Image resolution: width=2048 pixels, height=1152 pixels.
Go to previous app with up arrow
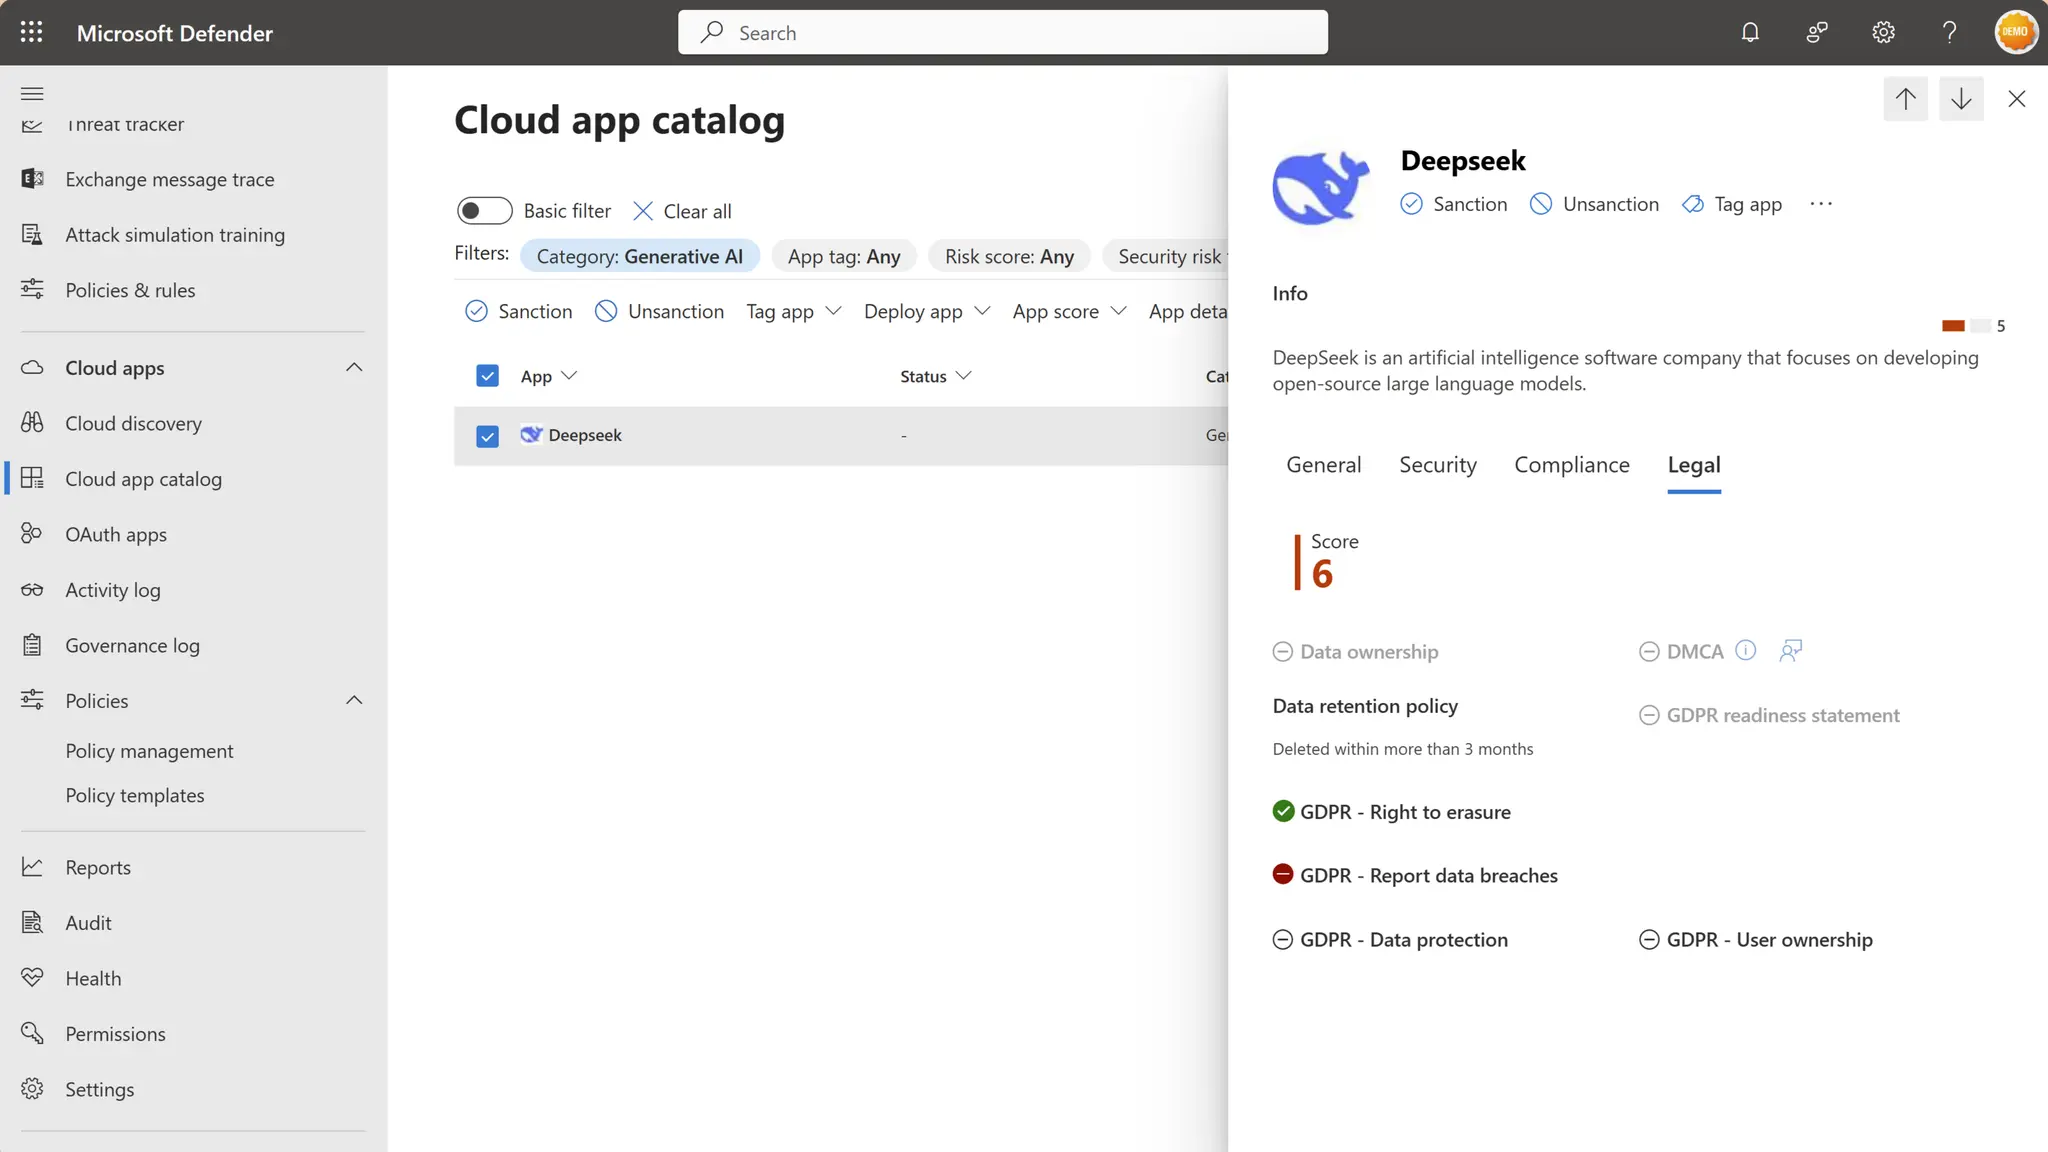1905,98
